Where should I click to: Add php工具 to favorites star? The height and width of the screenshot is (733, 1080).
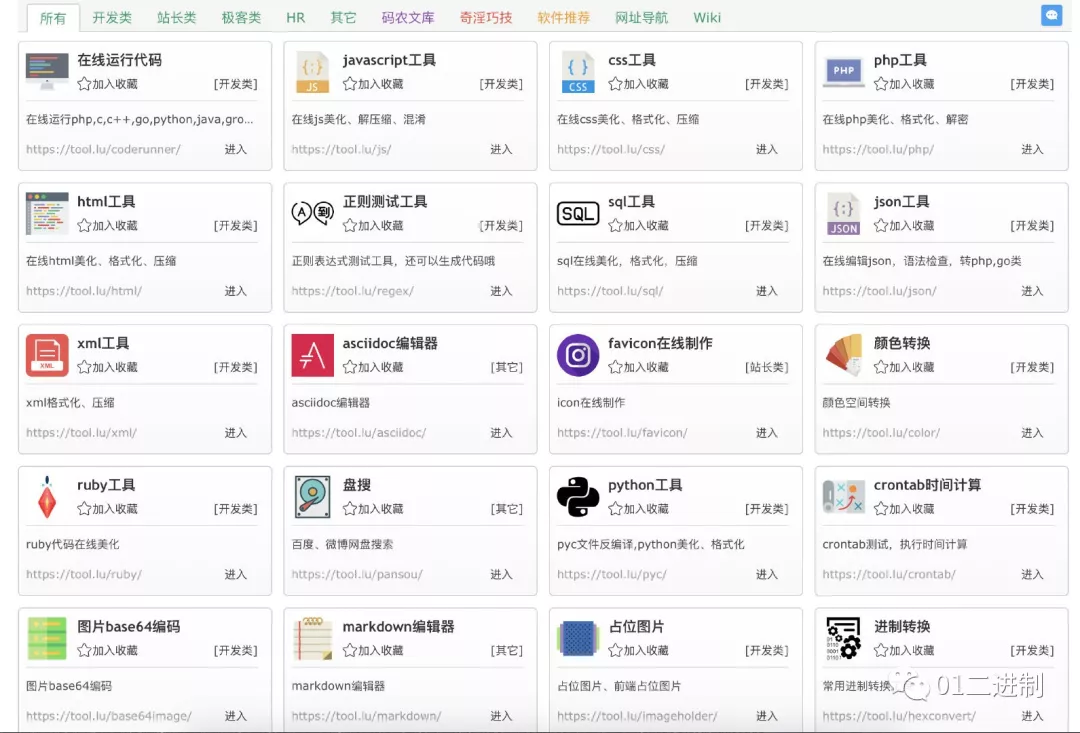[x=904, y=84]
